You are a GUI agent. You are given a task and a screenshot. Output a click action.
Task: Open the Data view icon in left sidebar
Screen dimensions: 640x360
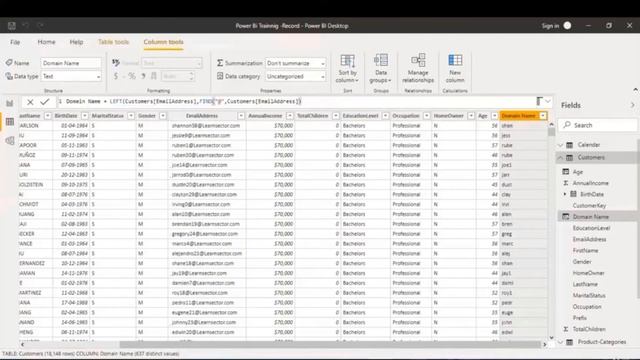(x=10, y=122)
